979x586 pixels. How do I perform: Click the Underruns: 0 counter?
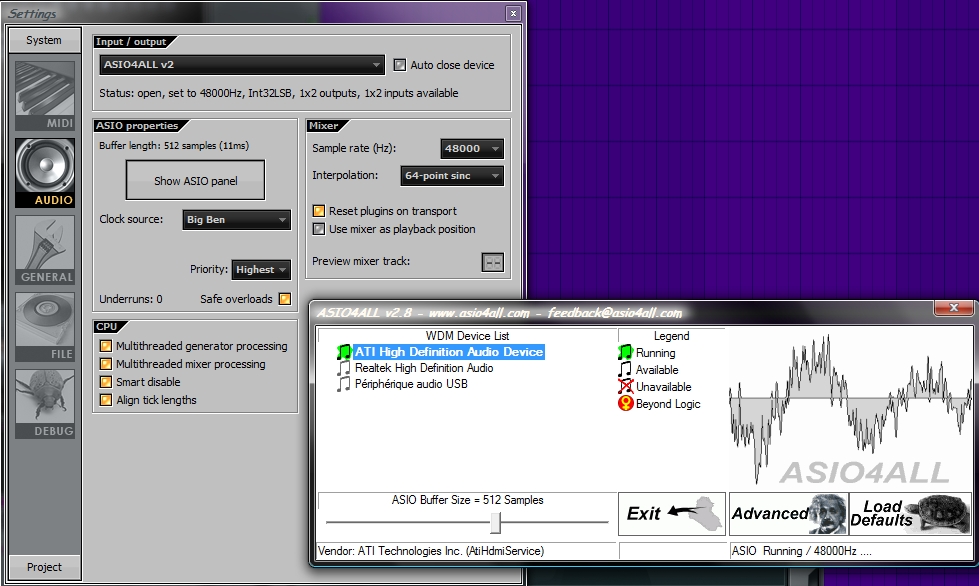(x=130, y=299)
